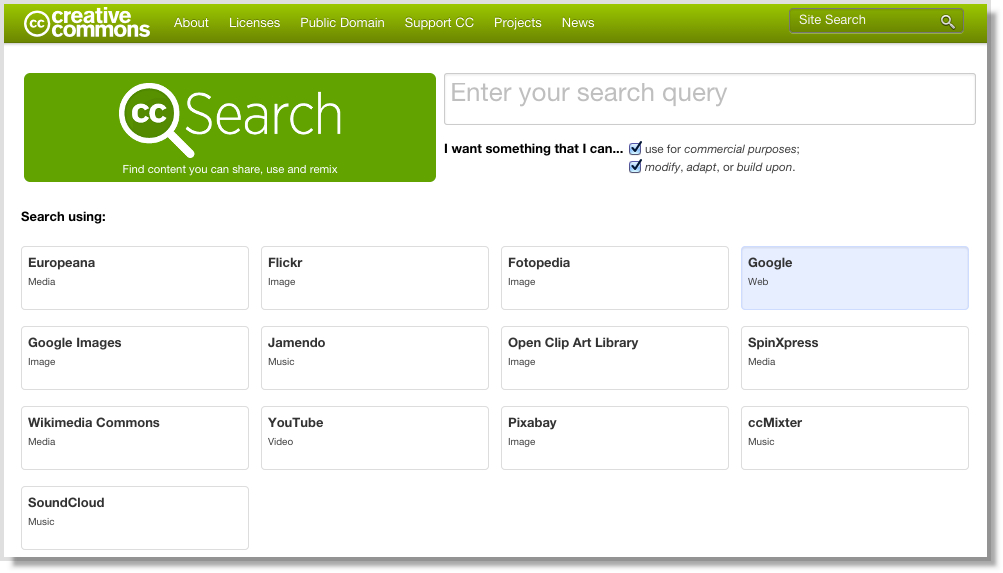The image size is (1003, 573).
Task: Uncheck modify, adapt, or build upon
Action: tap(635, 166)
